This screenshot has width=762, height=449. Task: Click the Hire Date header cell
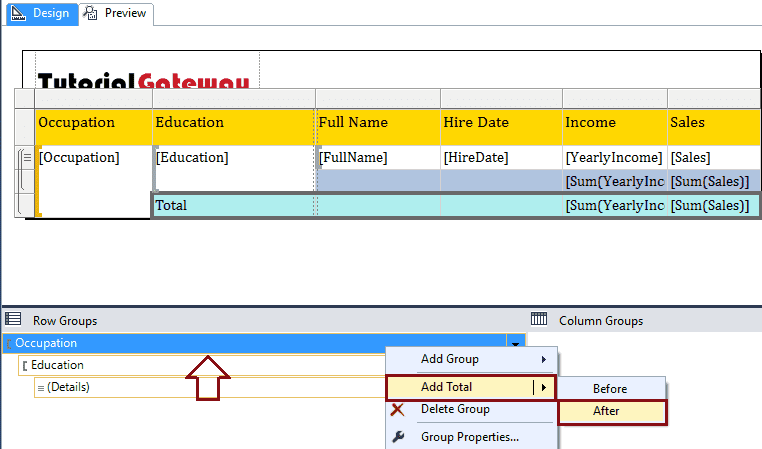click(x=502, y=127)
